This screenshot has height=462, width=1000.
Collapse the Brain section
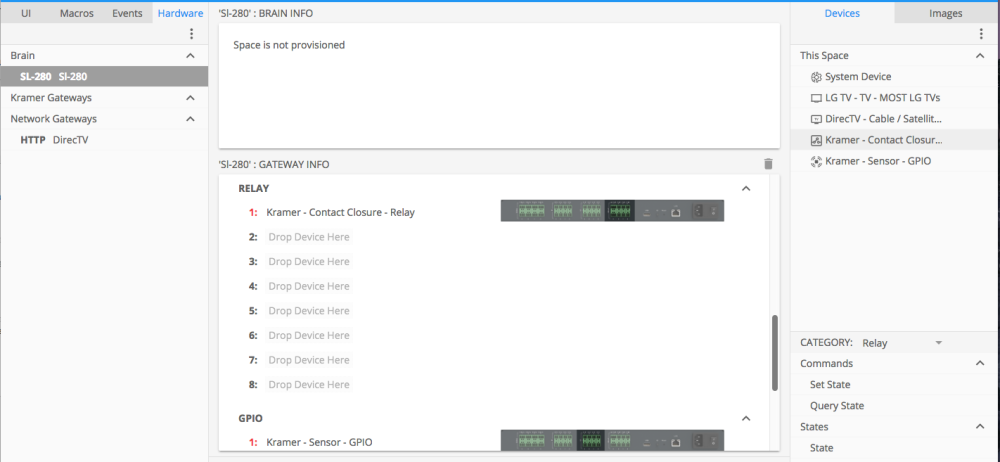(x=190, y=56)
